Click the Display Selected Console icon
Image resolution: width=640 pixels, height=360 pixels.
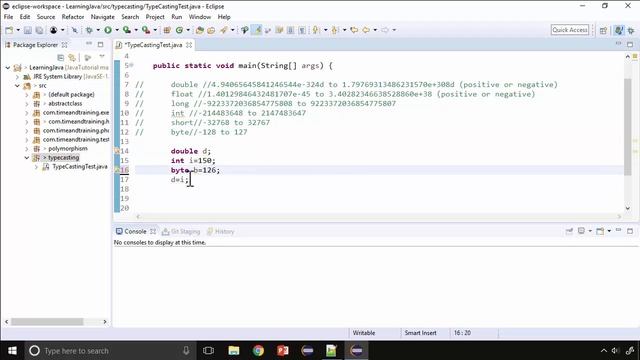[x=582, y=231]
